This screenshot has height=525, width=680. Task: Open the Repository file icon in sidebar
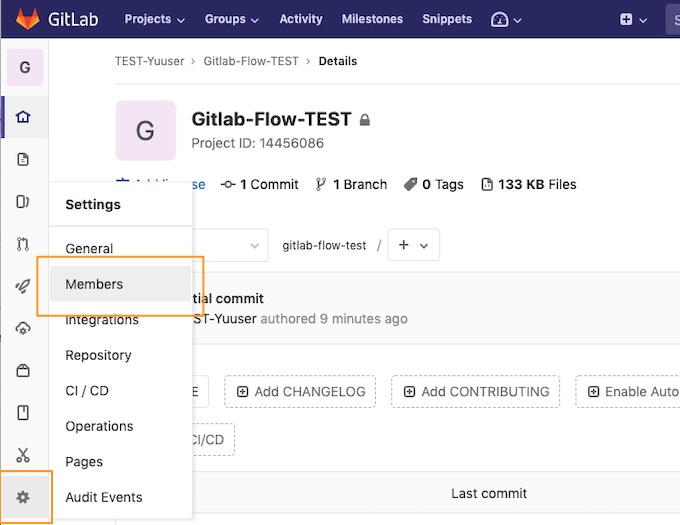coord(23,159)
